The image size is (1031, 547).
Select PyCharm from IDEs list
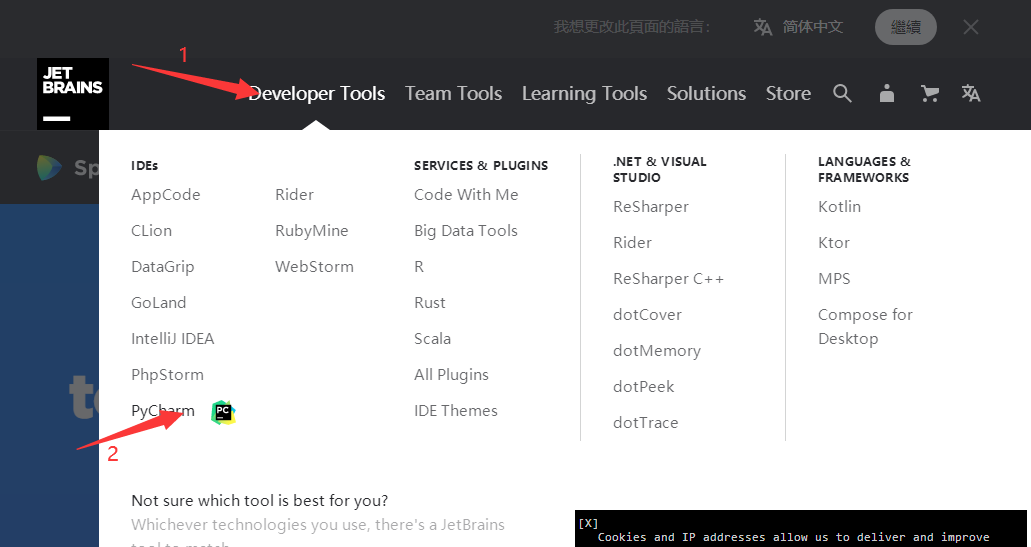tap(163, 411)
